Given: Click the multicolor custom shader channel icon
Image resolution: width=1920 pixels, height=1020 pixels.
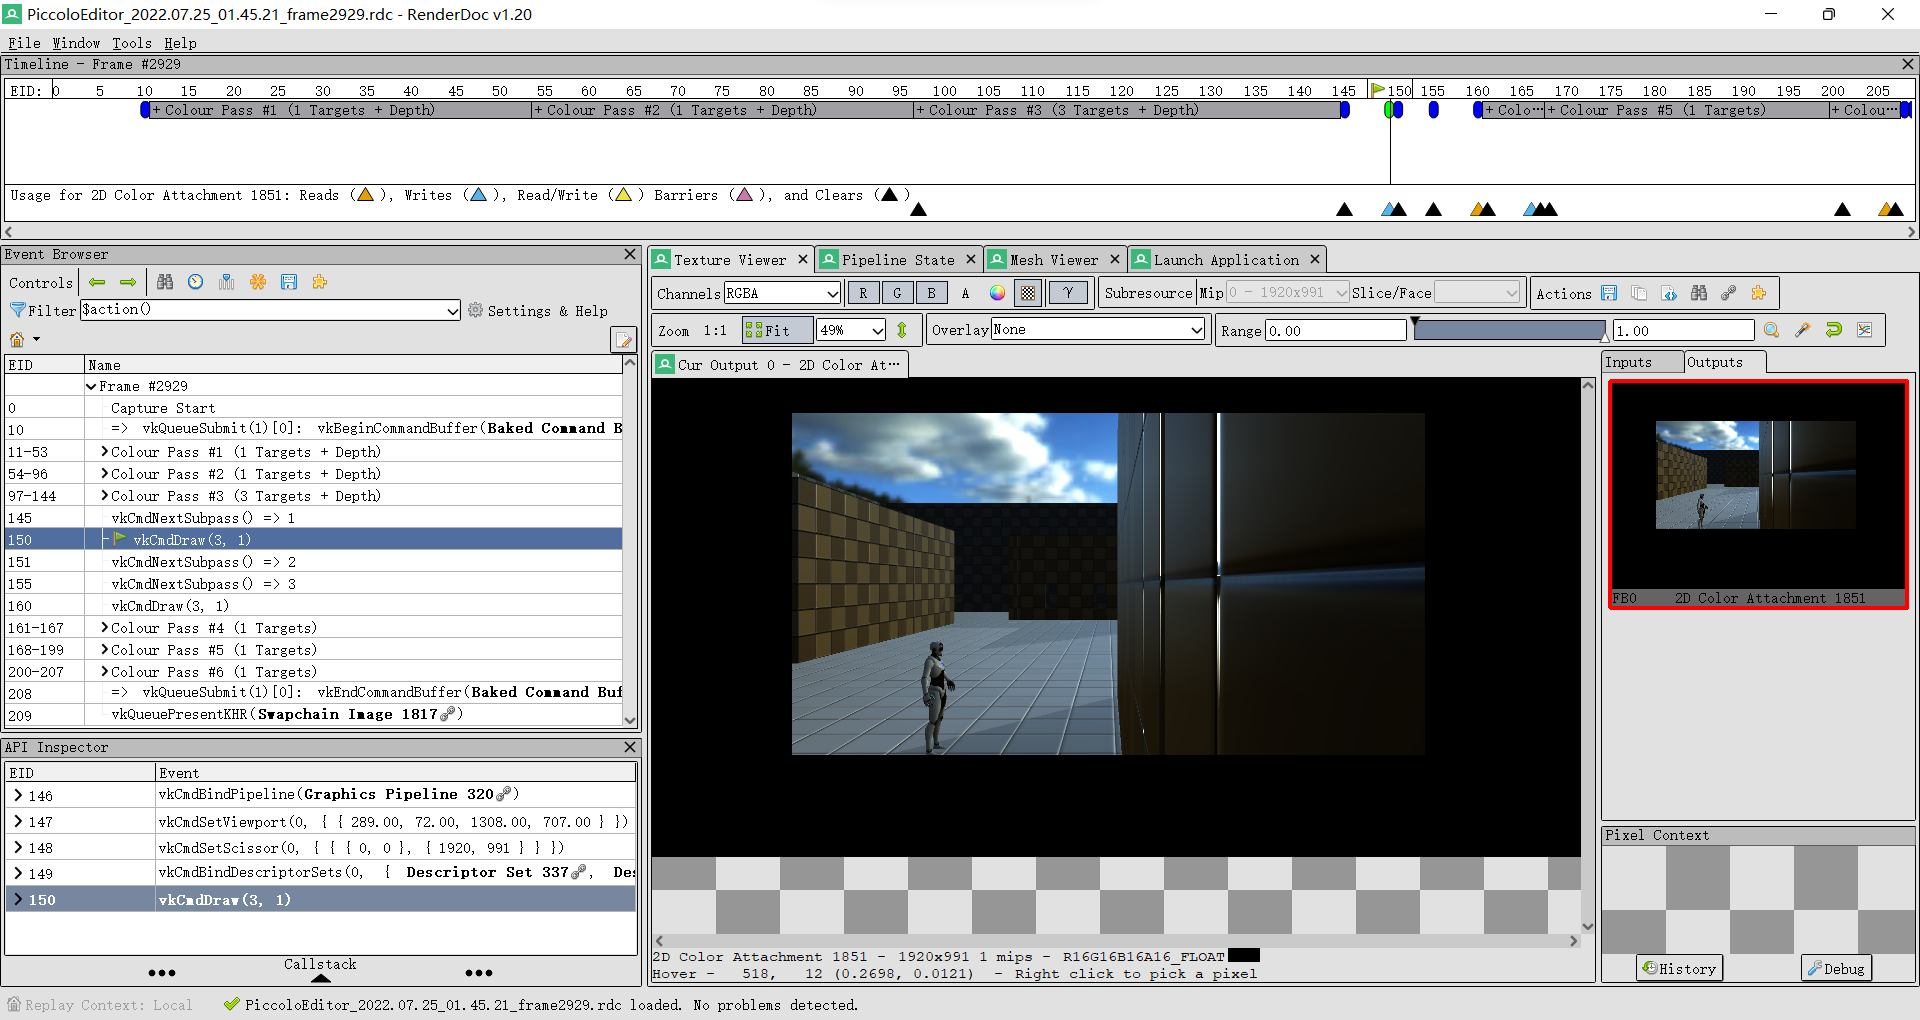Looking at the screenshot, I should coord(997,293).
